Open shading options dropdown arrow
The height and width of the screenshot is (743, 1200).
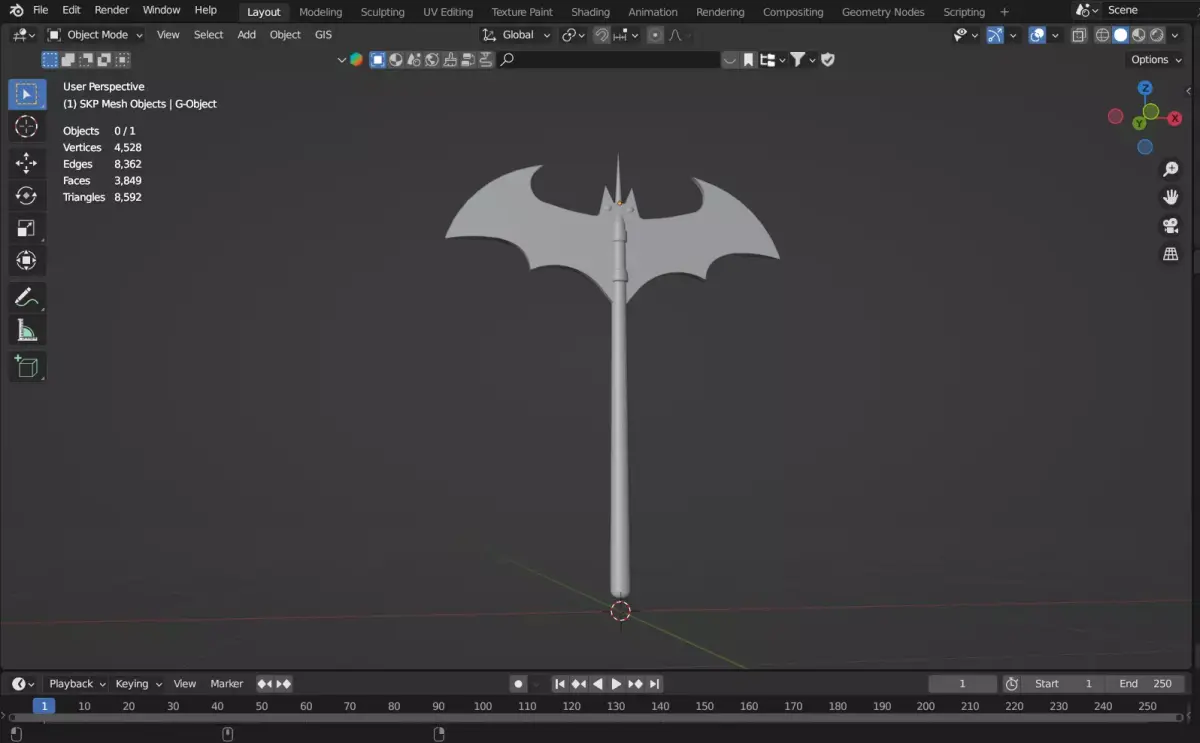pyautogui.click(x=1176, y=35)
